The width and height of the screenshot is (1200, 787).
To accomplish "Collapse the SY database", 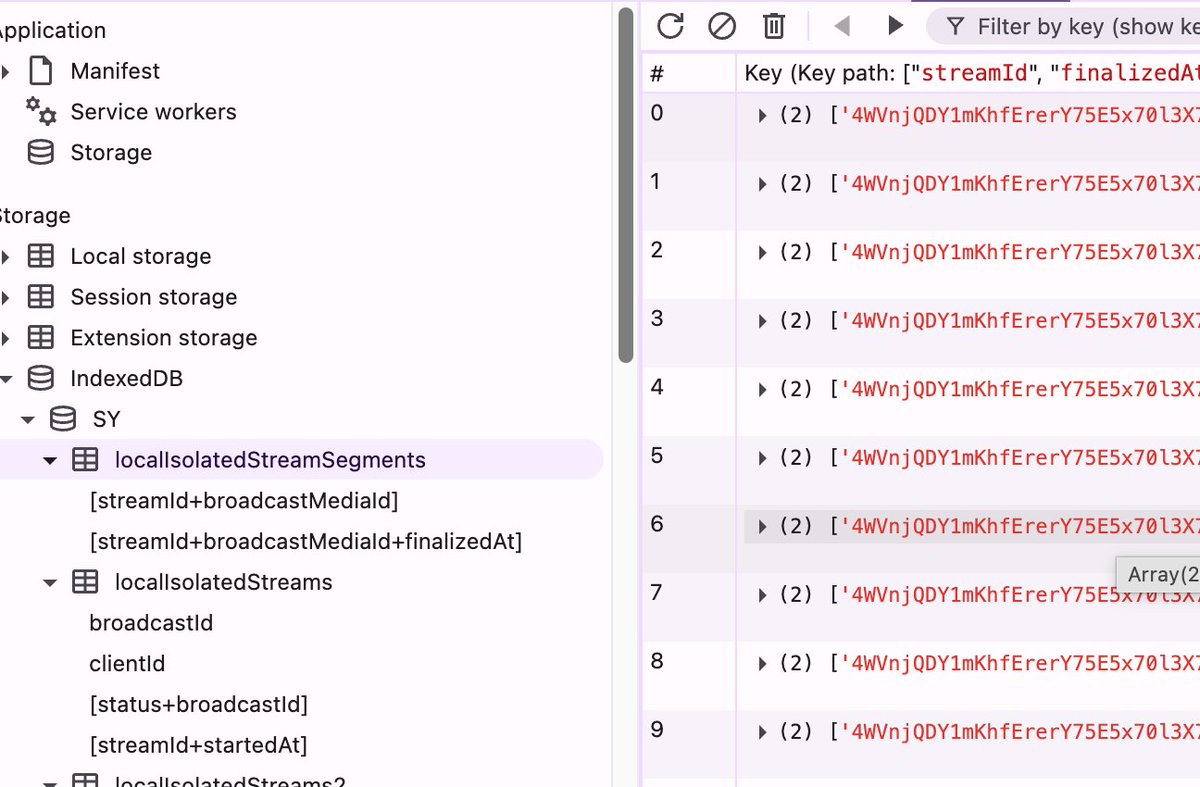I will pos(27,419).
